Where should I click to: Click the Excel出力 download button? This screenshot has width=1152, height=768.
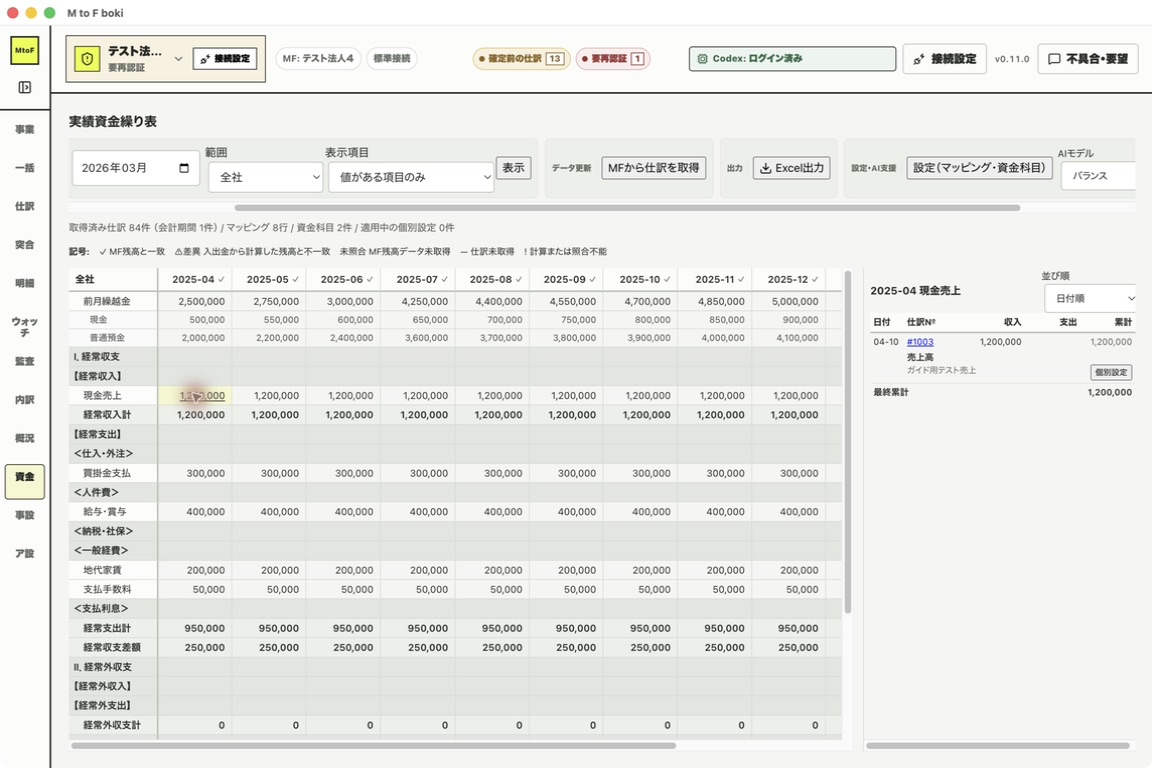tap(791, 168)
